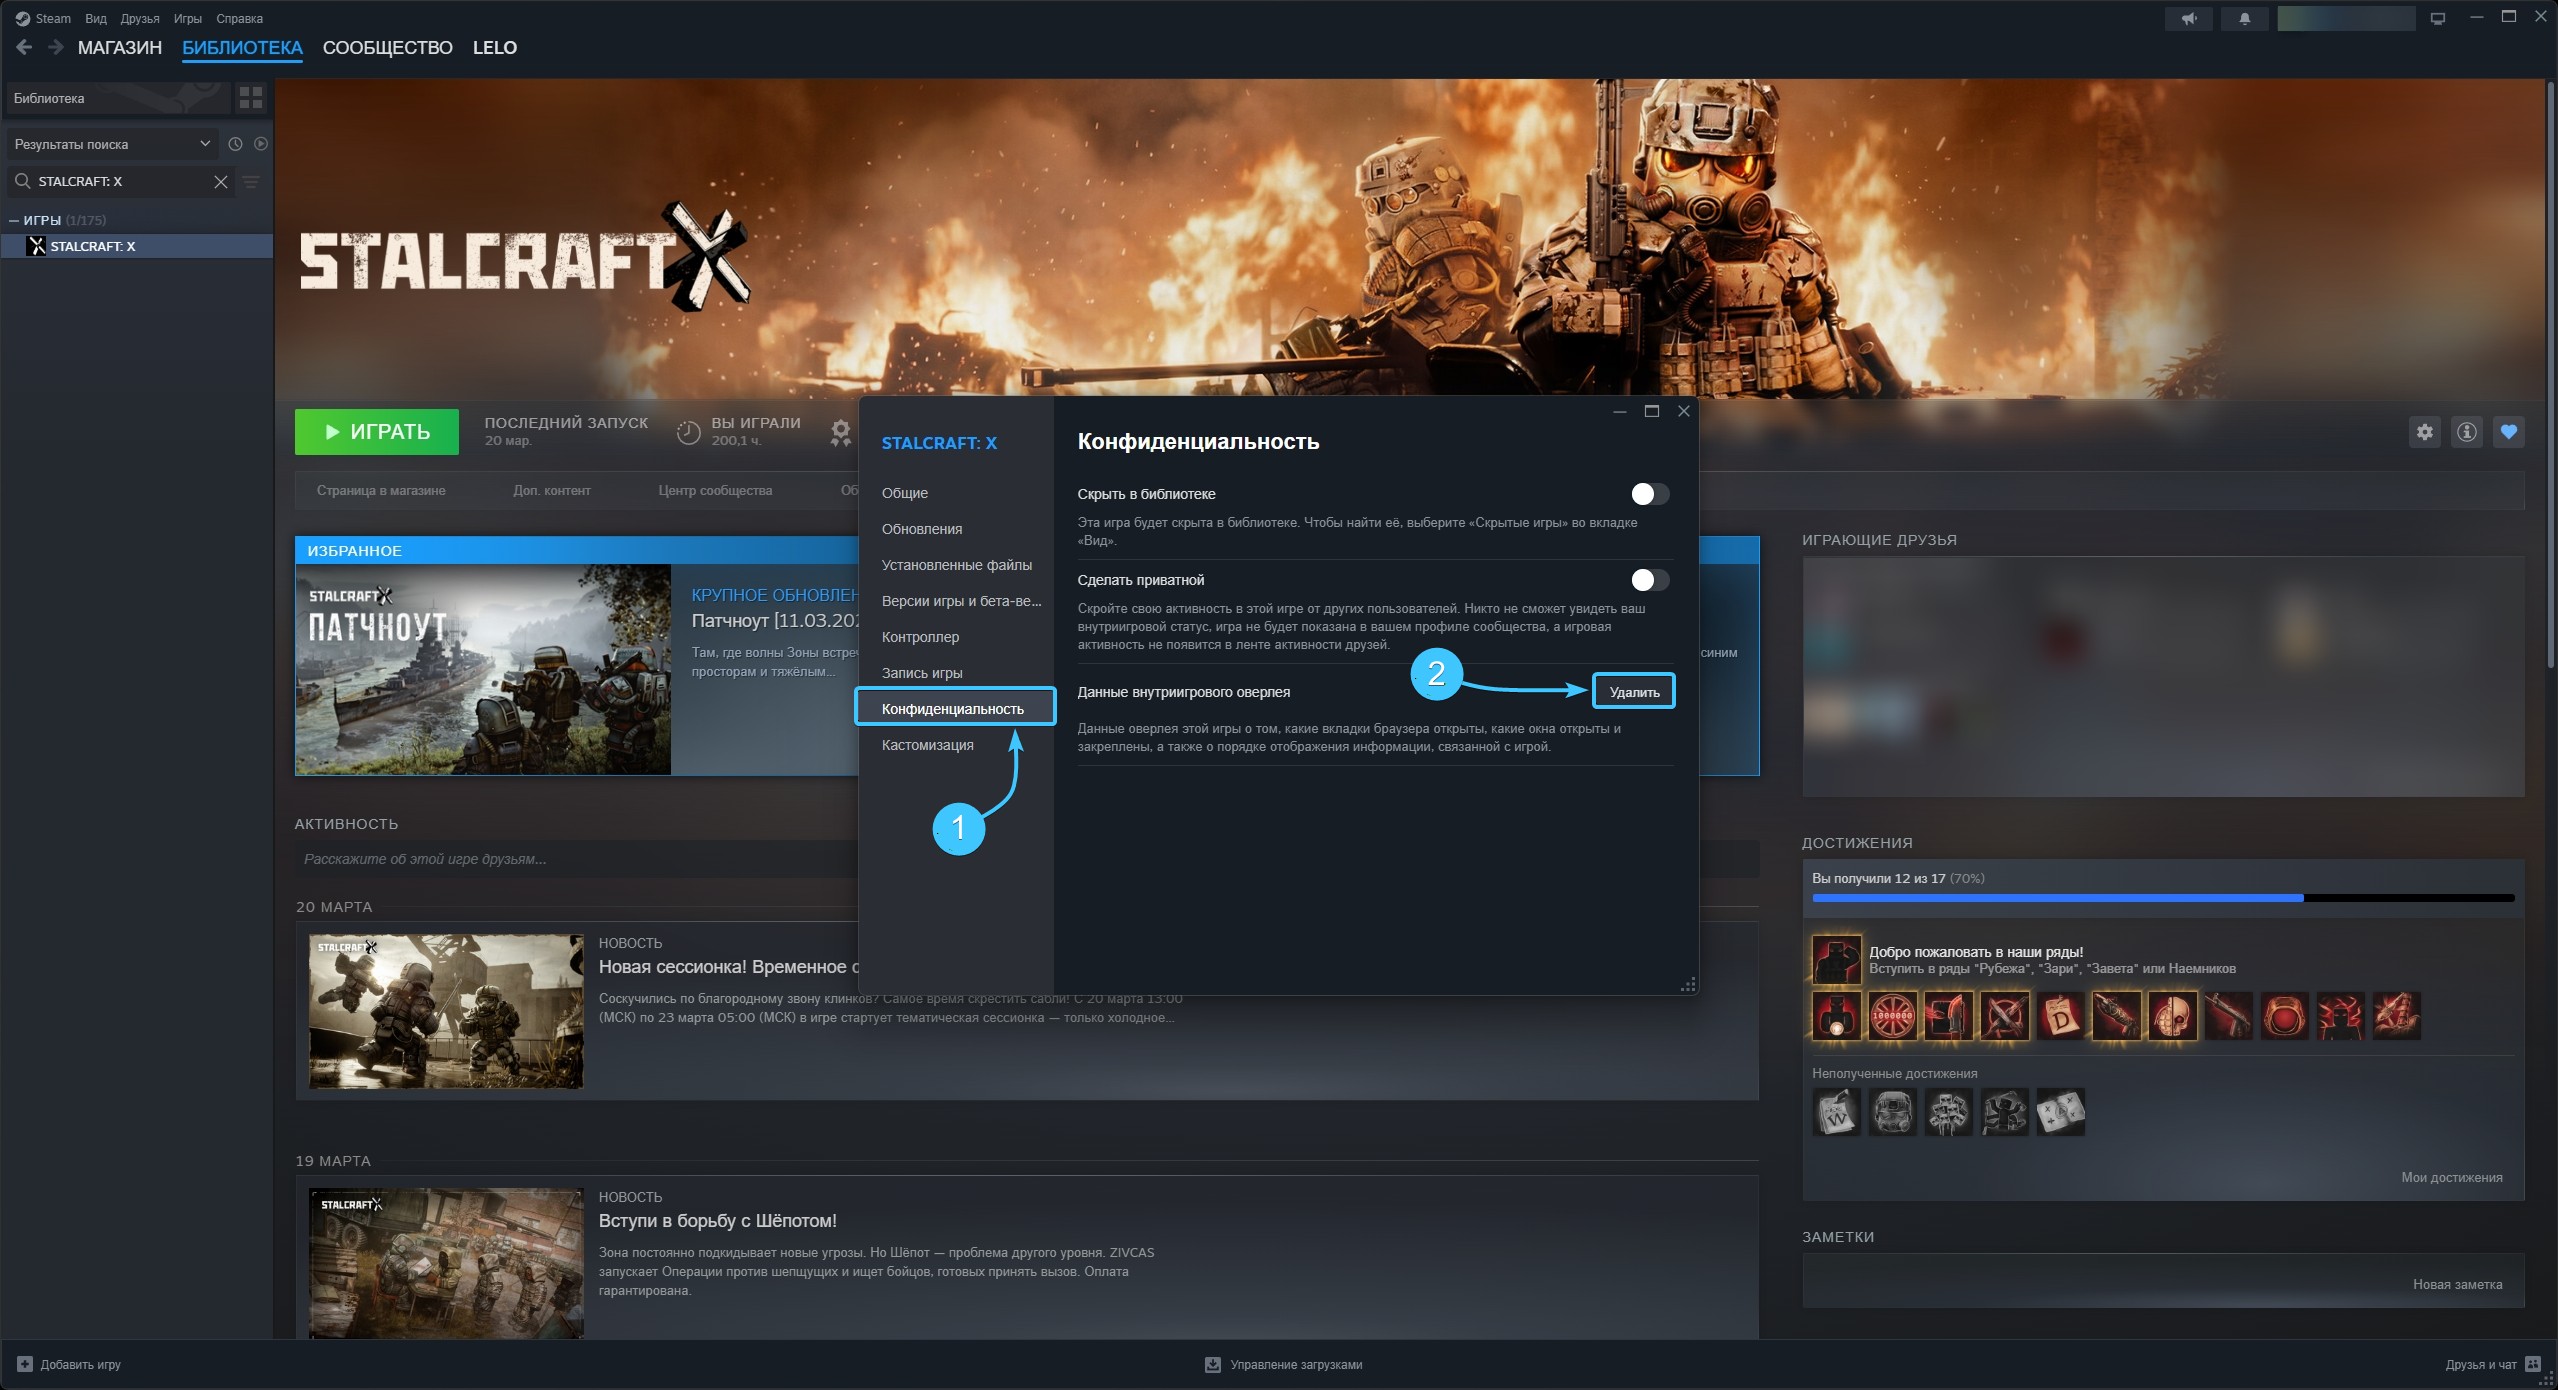This screenshot has height=1390, width=2558.
Task: Click the recent activity clock icon
Action: click(x=235, y=144)
